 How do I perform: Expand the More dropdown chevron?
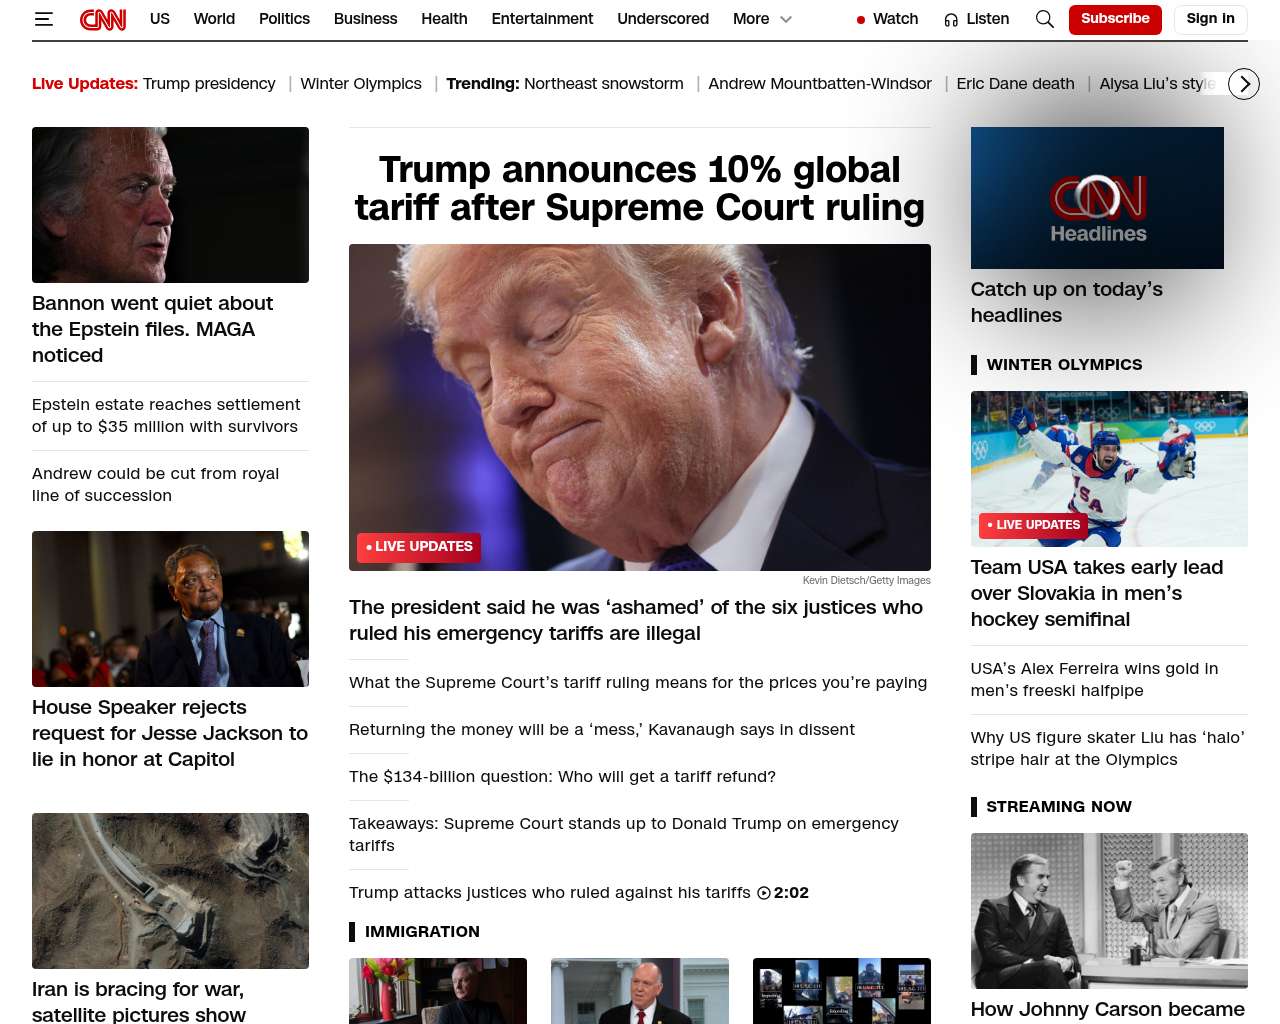[x=786, y=19]
